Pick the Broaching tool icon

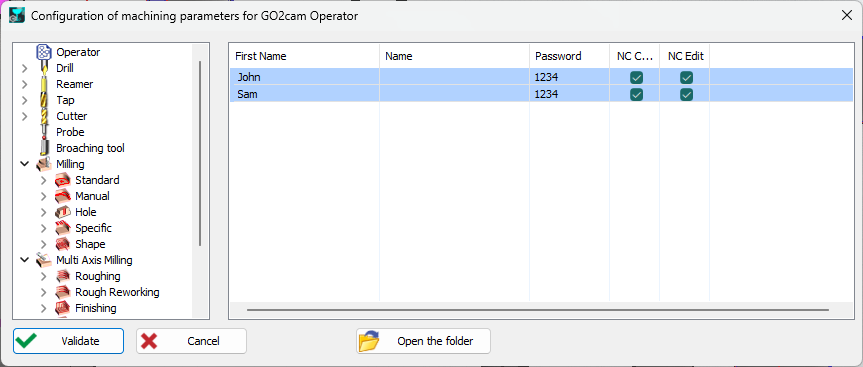[44, 148]
